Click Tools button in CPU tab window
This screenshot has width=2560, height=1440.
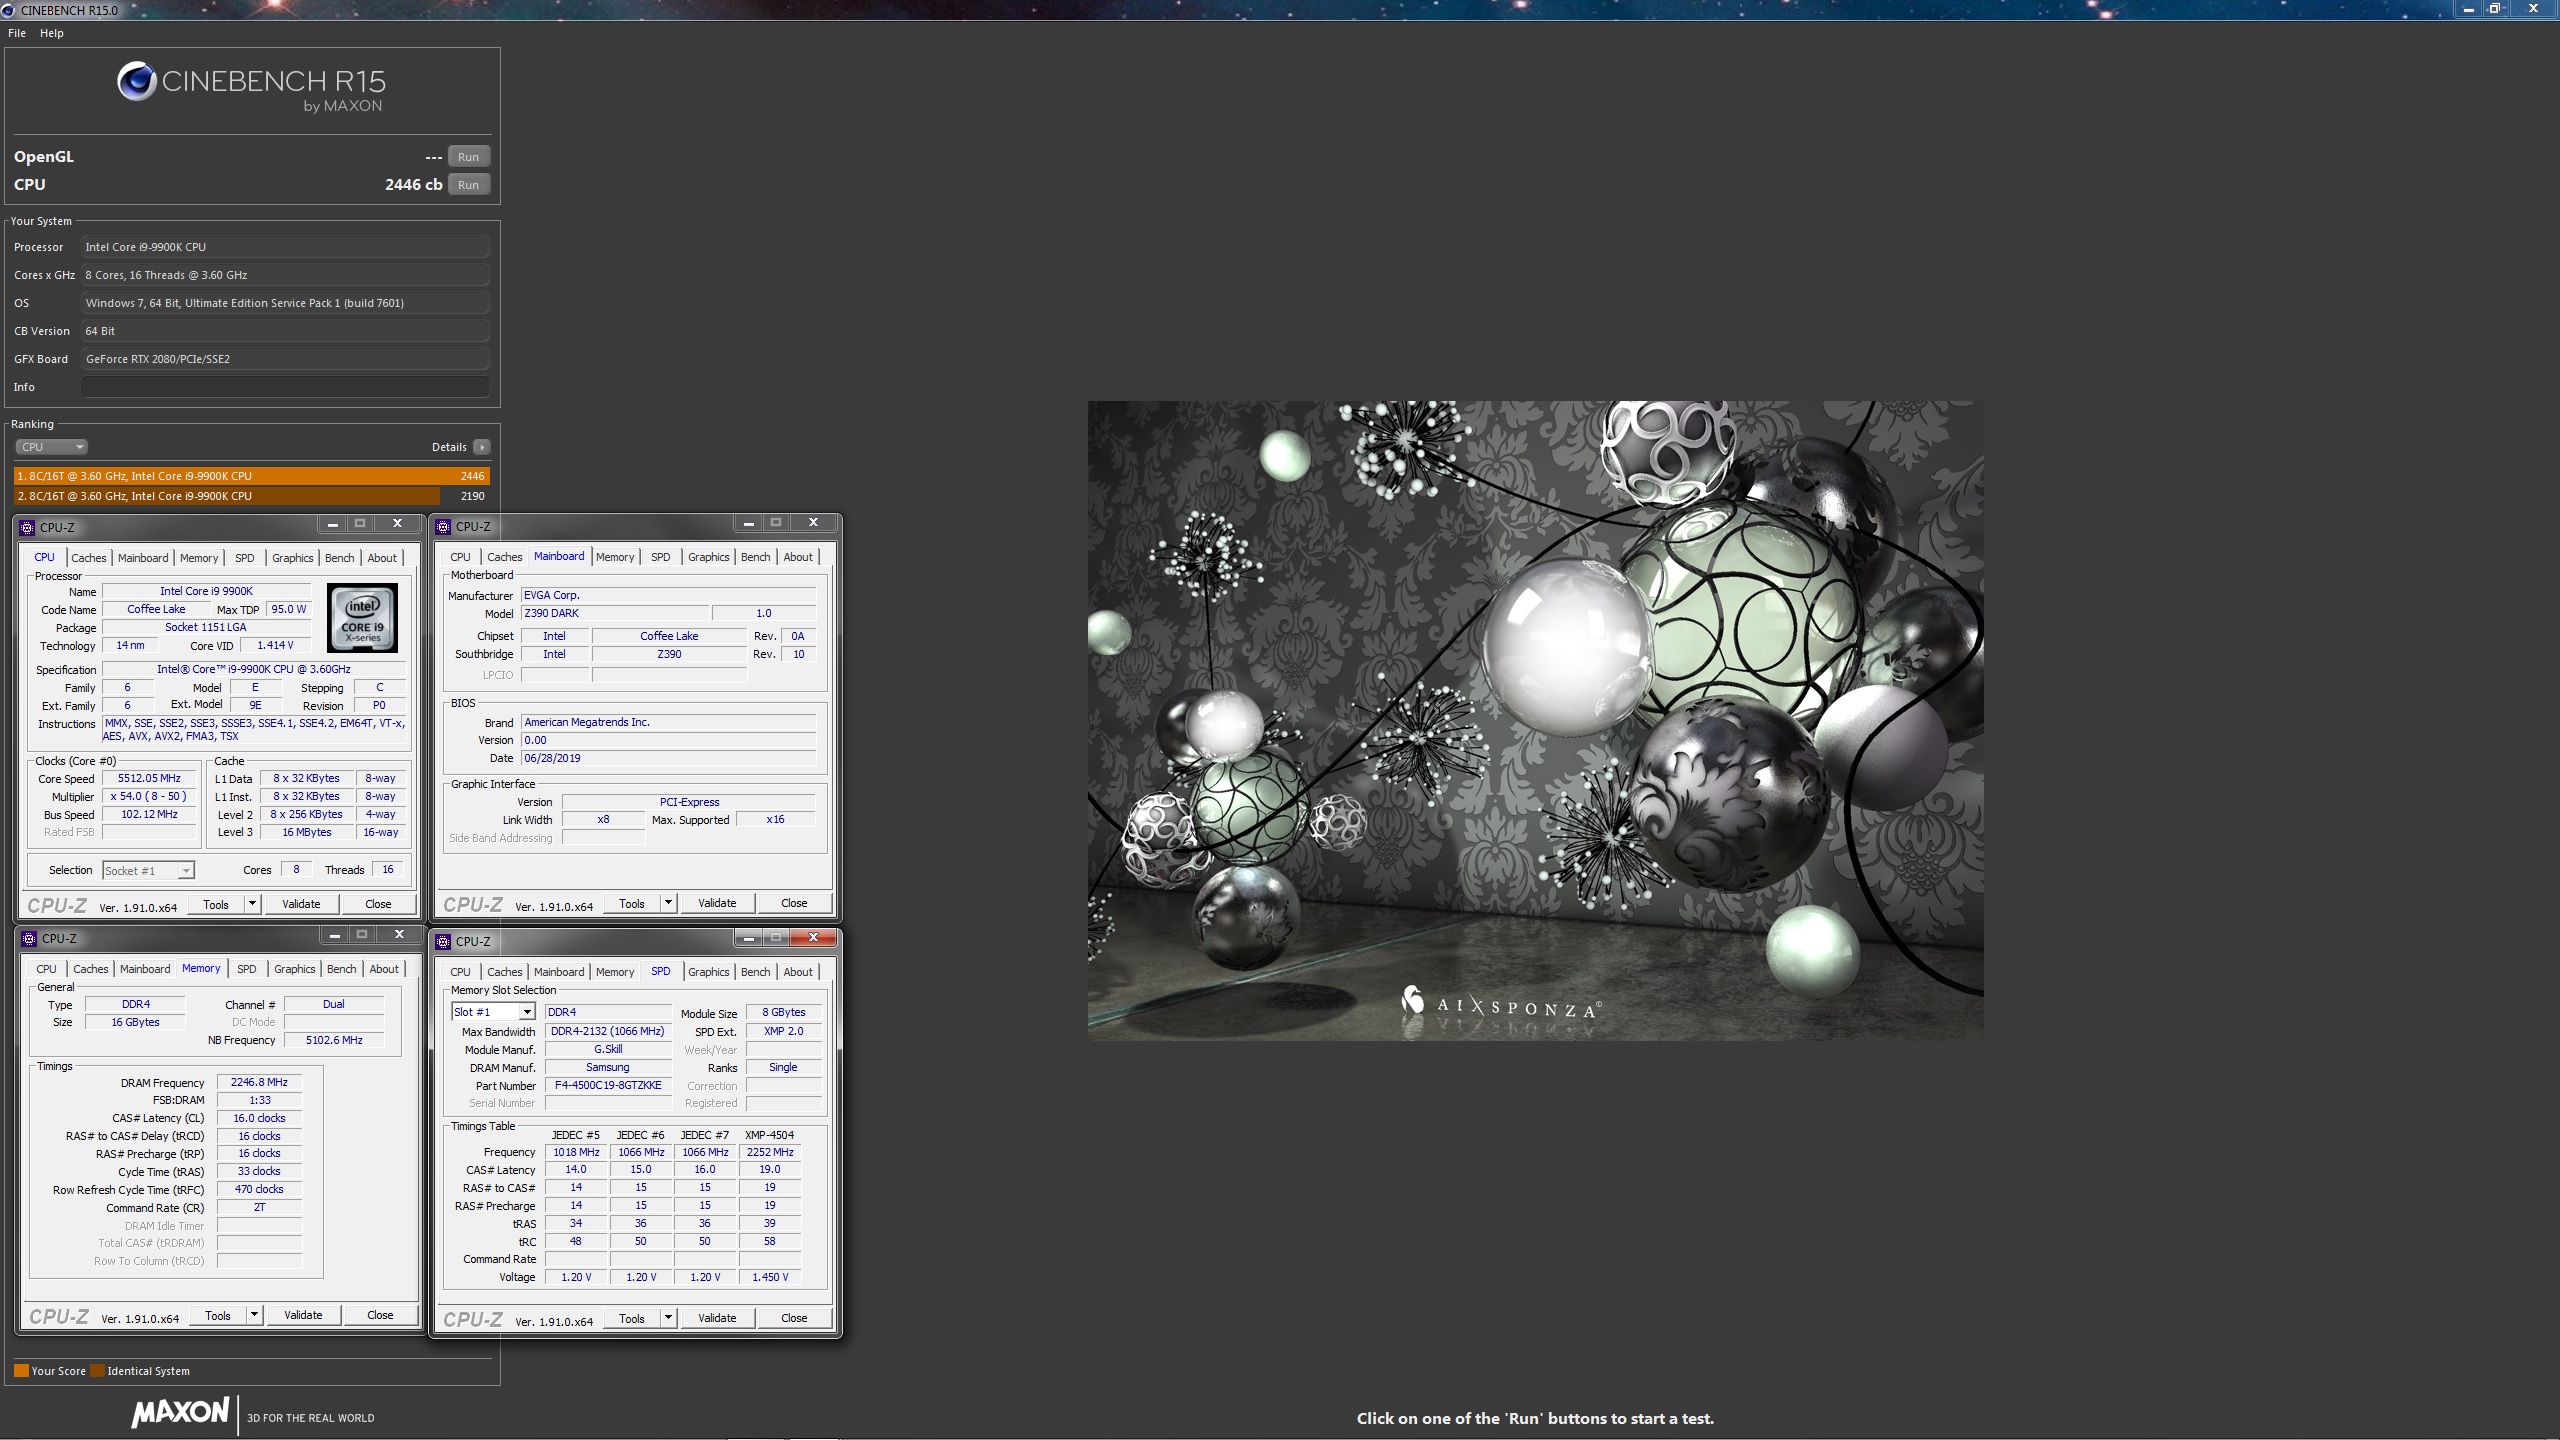pos(216,905)
